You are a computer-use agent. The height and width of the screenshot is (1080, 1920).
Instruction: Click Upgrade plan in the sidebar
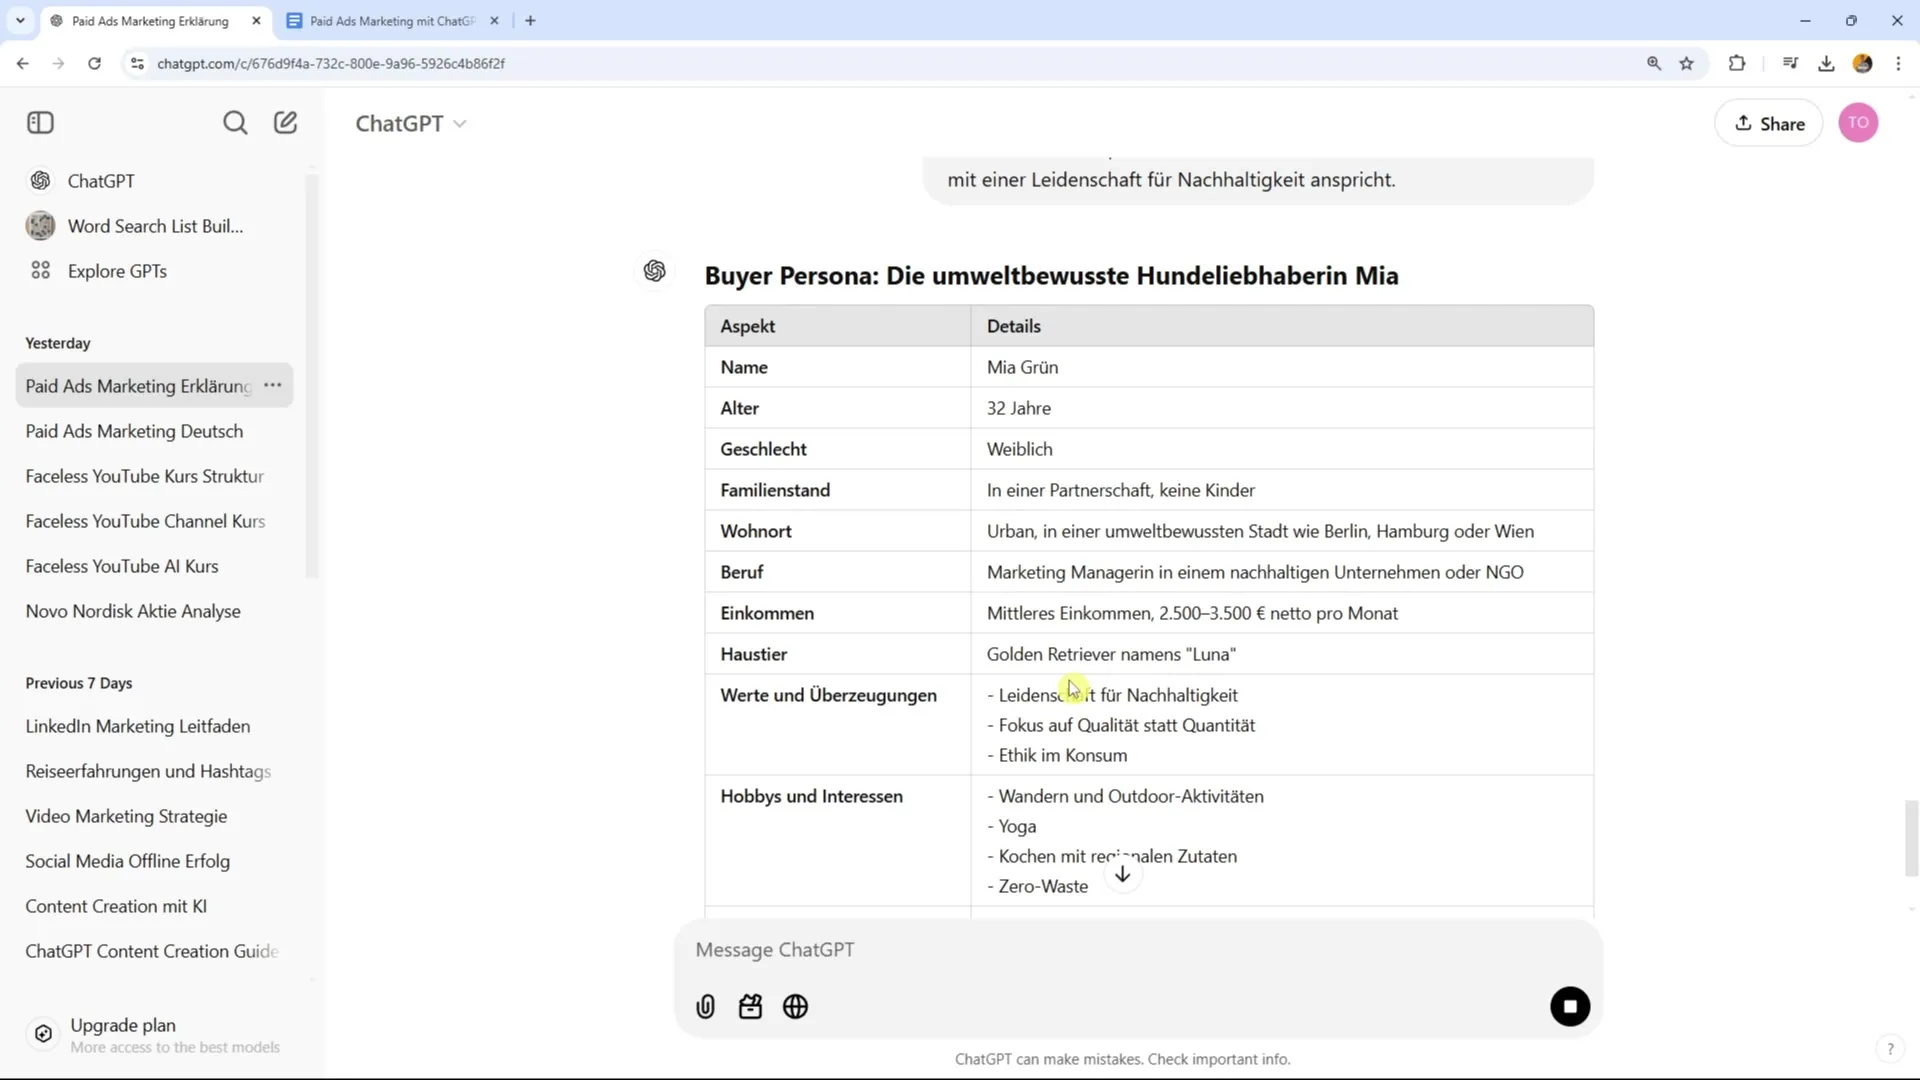click(x=155, y=1035)
